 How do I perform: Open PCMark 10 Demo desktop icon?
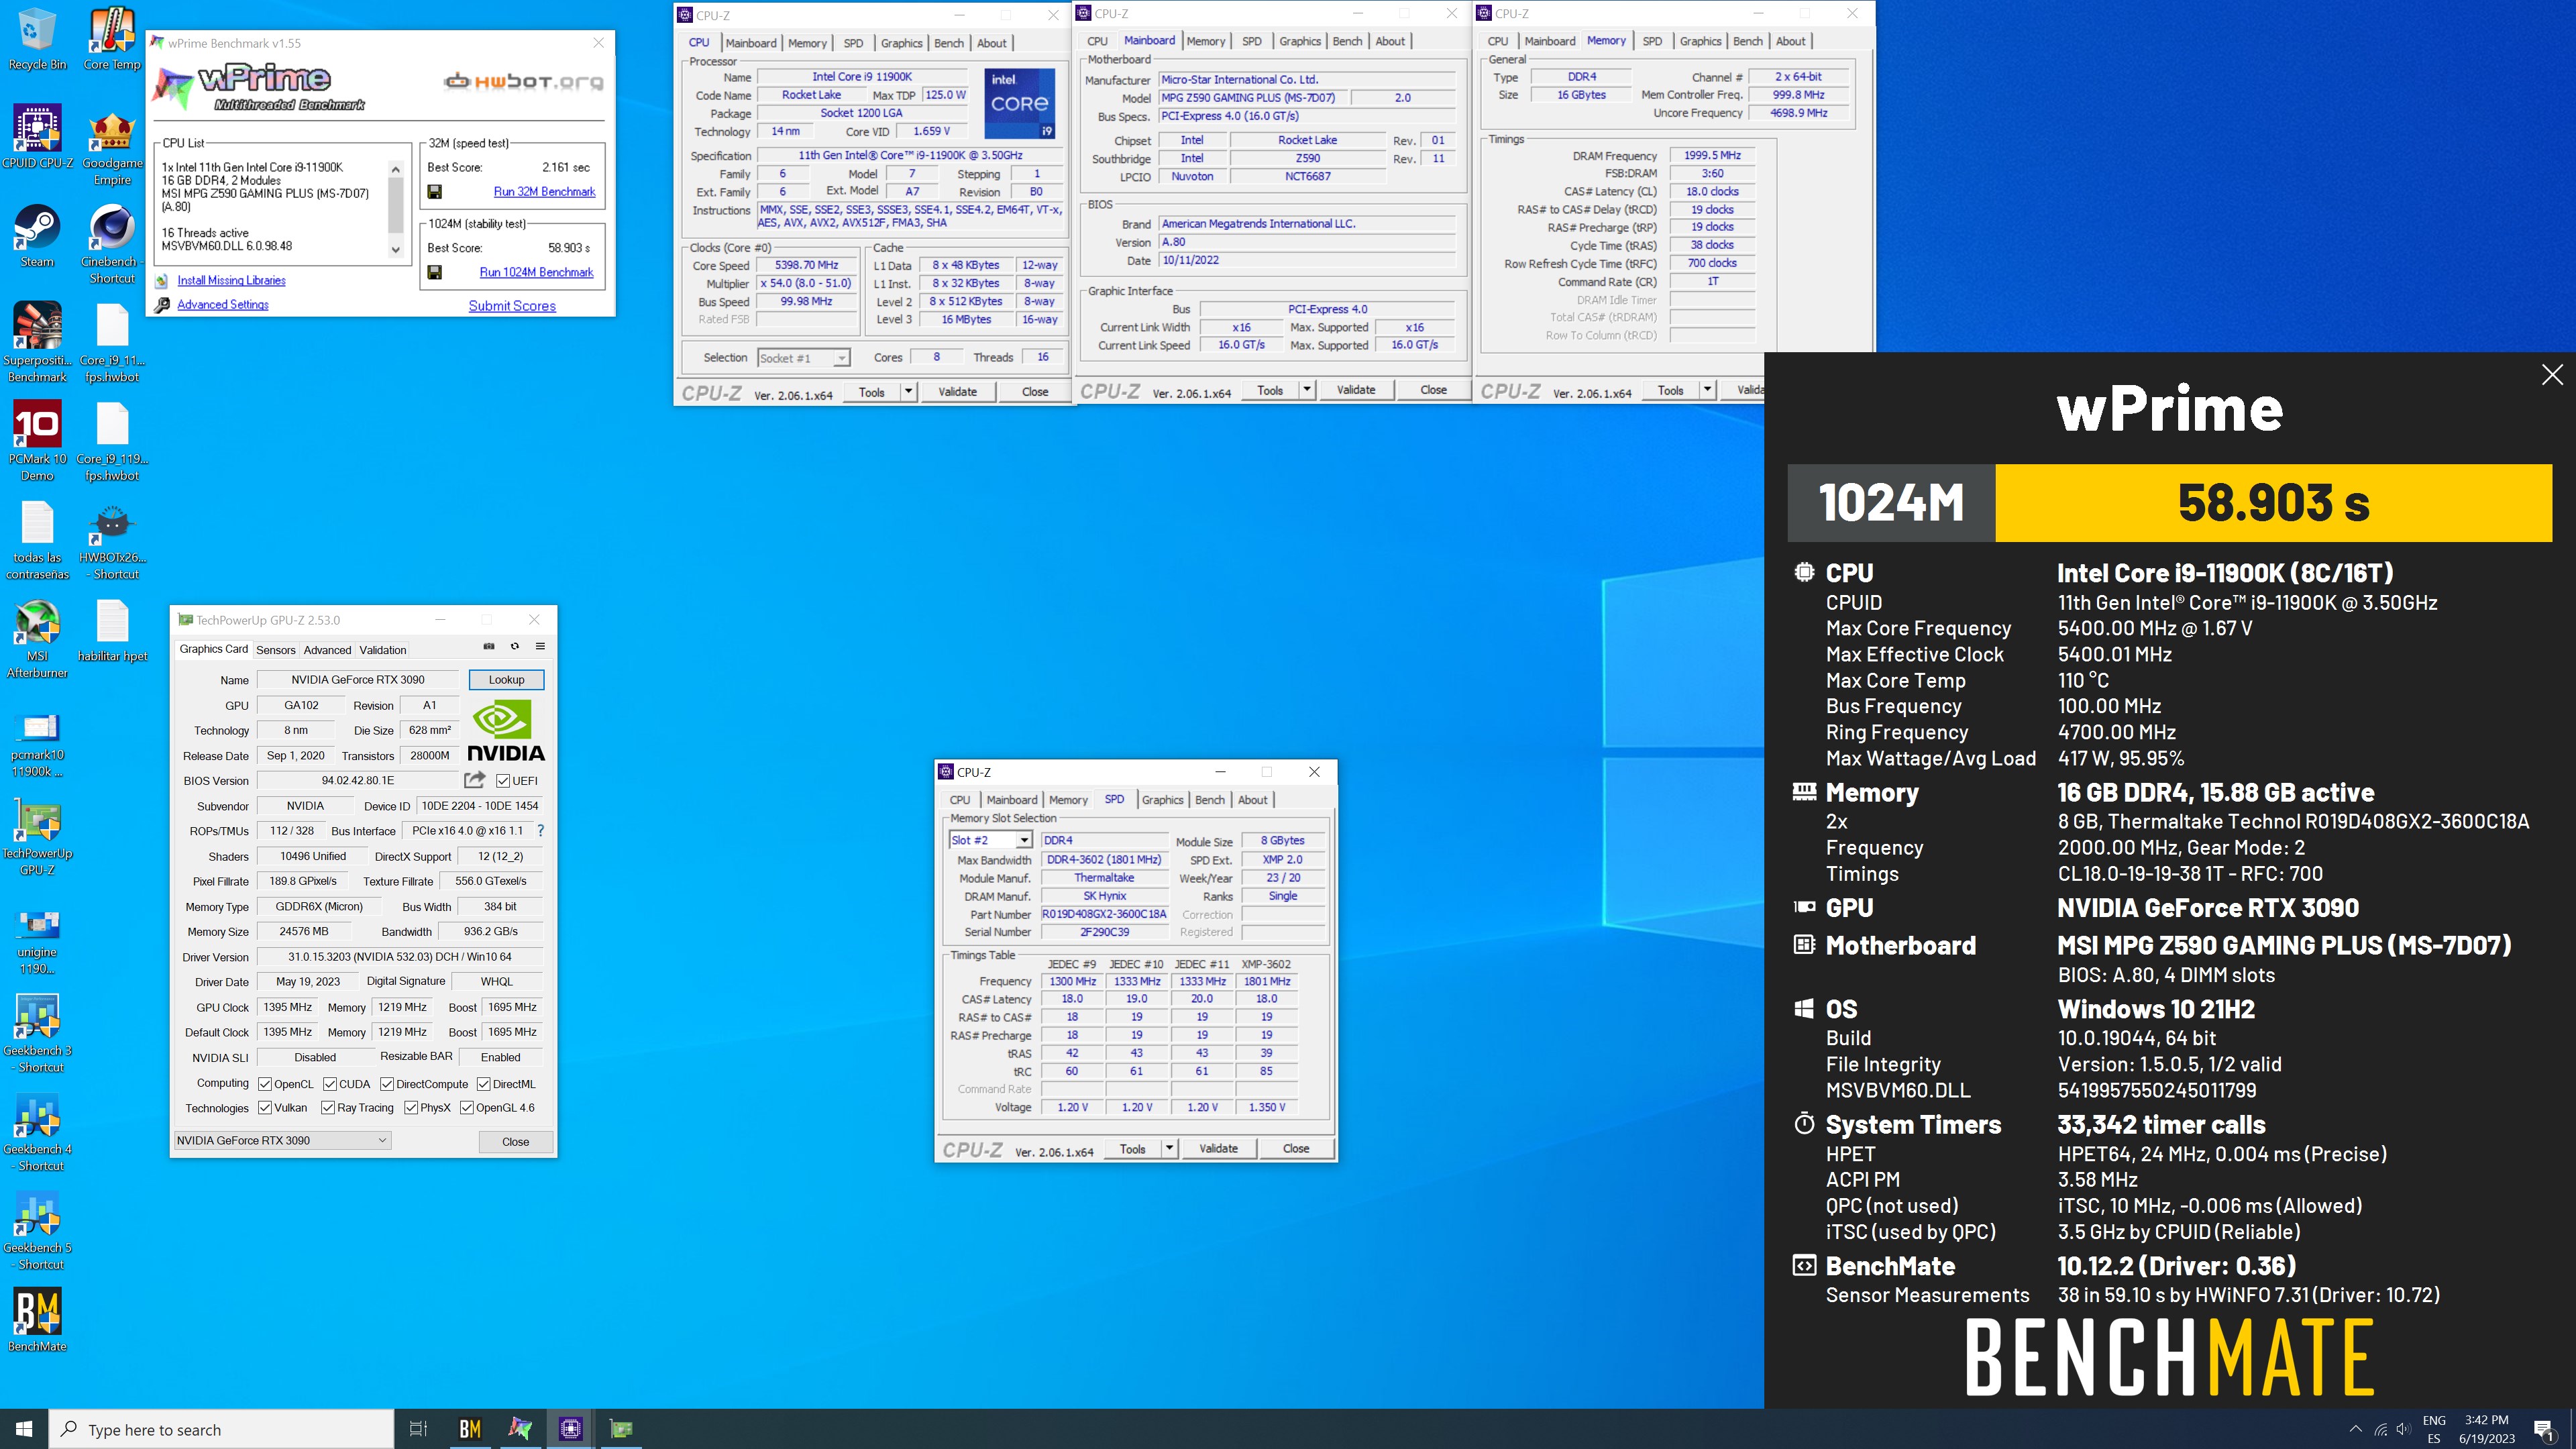[37, 441]
